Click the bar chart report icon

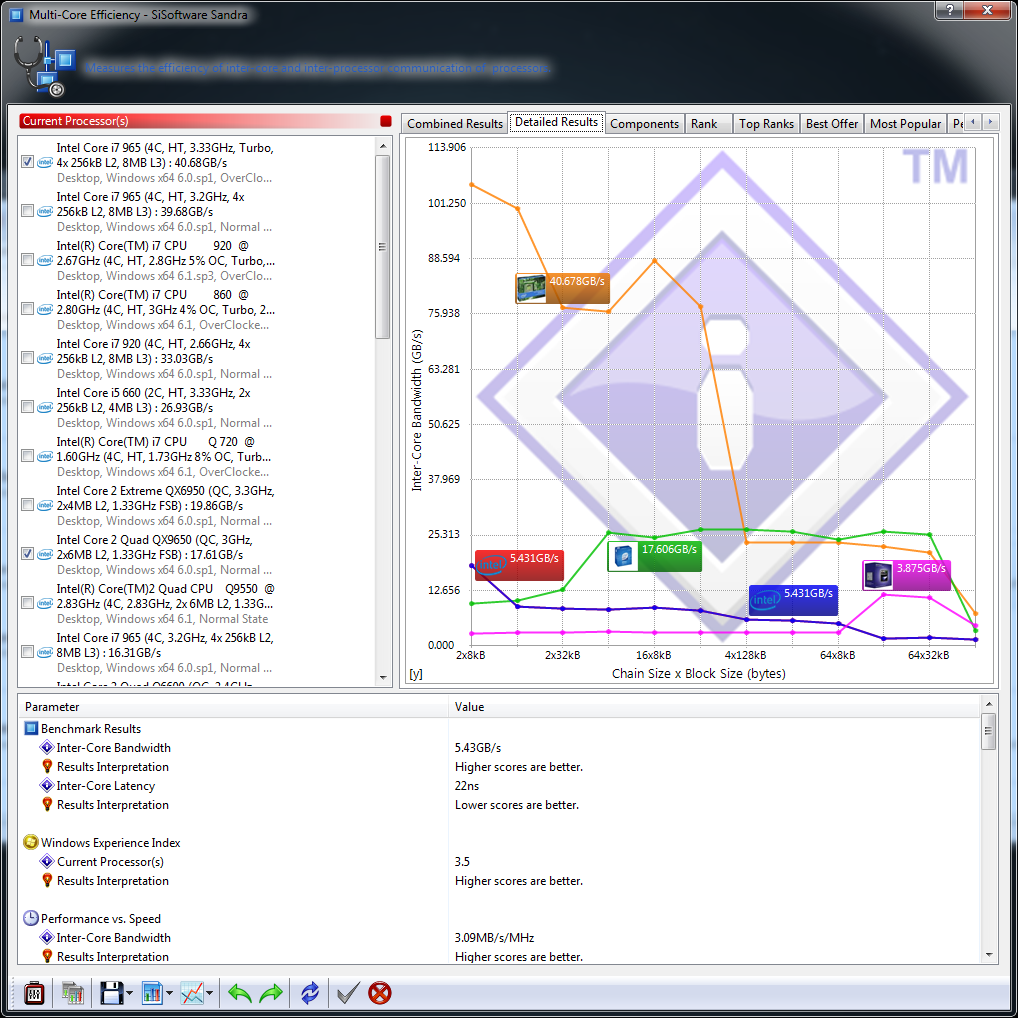151,993
